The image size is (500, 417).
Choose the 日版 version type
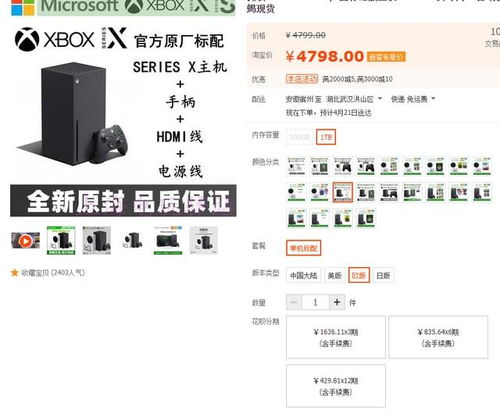383,275
